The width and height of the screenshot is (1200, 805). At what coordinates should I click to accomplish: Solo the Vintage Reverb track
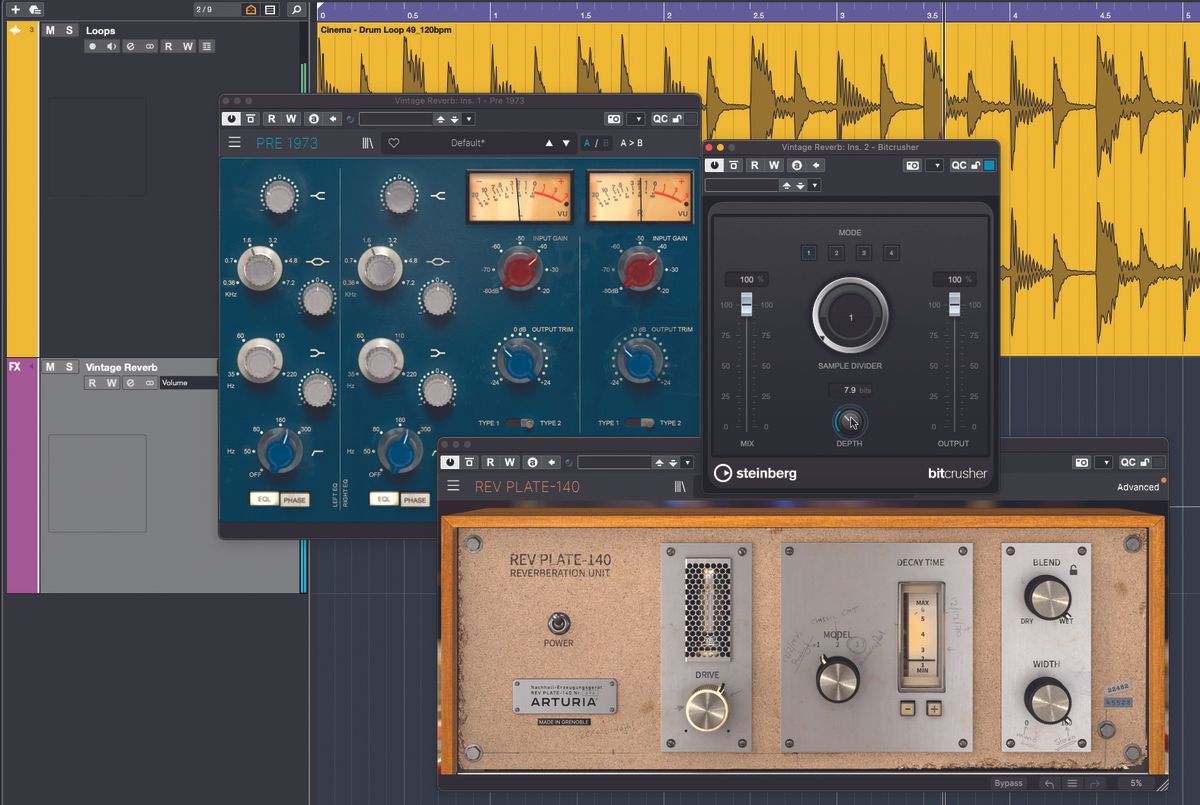pyautogui.click(x=69, y=368)
